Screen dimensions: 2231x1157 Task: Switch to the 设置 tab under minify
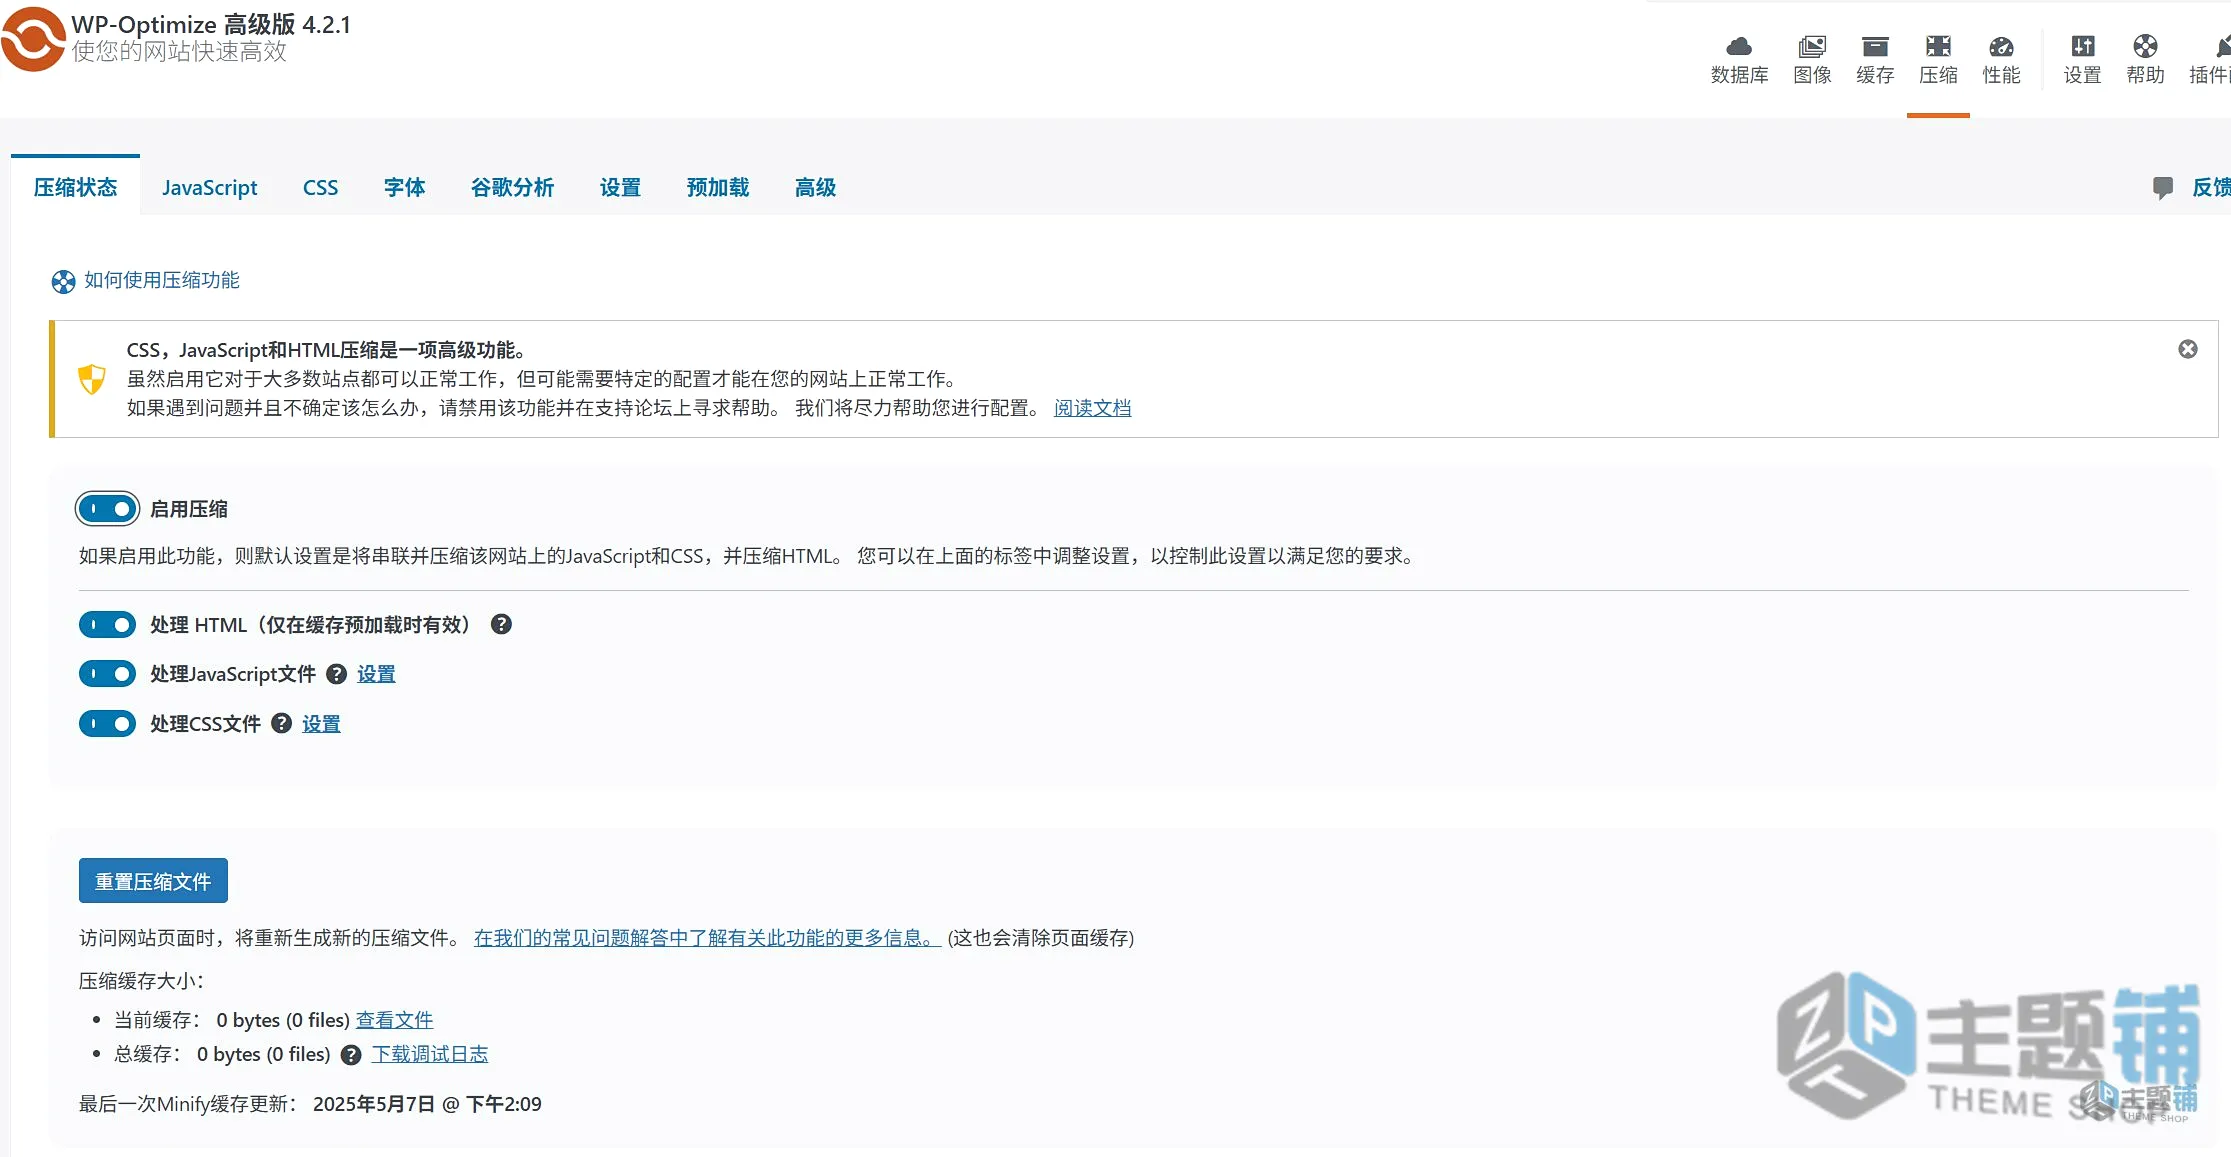(x=620, y=187)
